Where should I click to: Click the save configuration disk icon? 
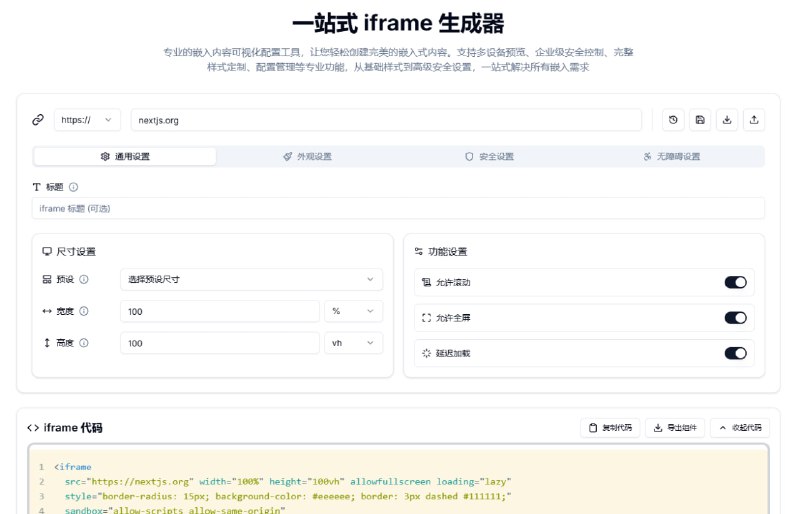[x=700, y=120]
